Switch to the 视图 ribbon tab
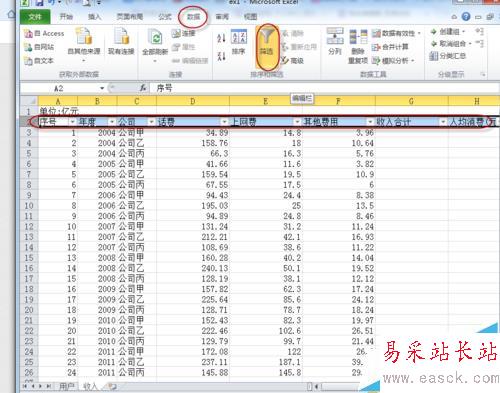500x393 pixels. tap(251, 16)
